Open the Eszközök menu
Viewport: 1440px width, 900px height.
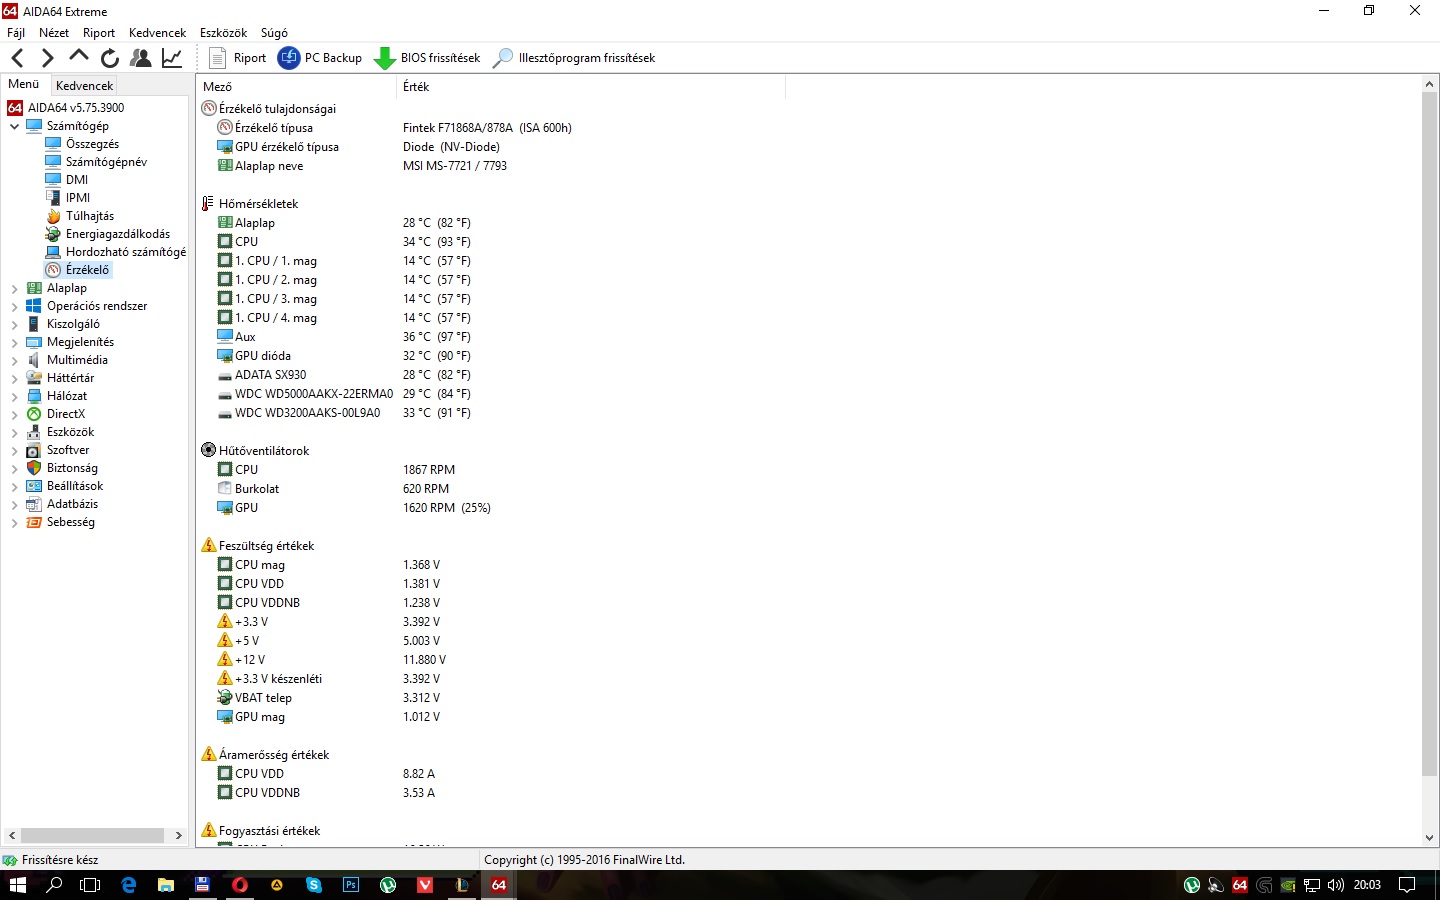(223, 33)
